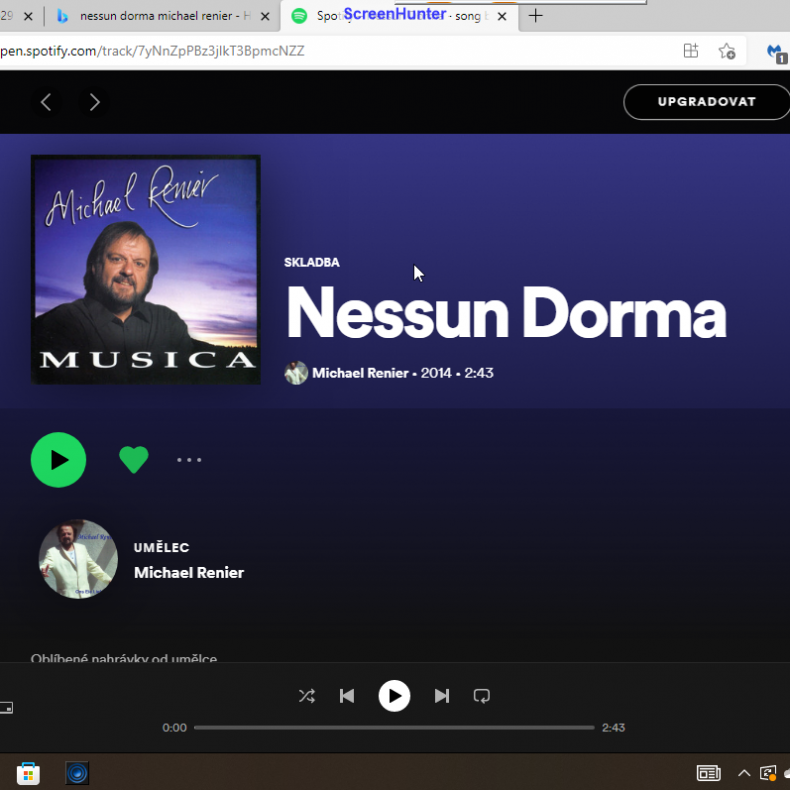Open the picture-in-picture mini player icon
Image resolution: width=790 pixels, height=790 pixels.
click(x=6, y=707)
